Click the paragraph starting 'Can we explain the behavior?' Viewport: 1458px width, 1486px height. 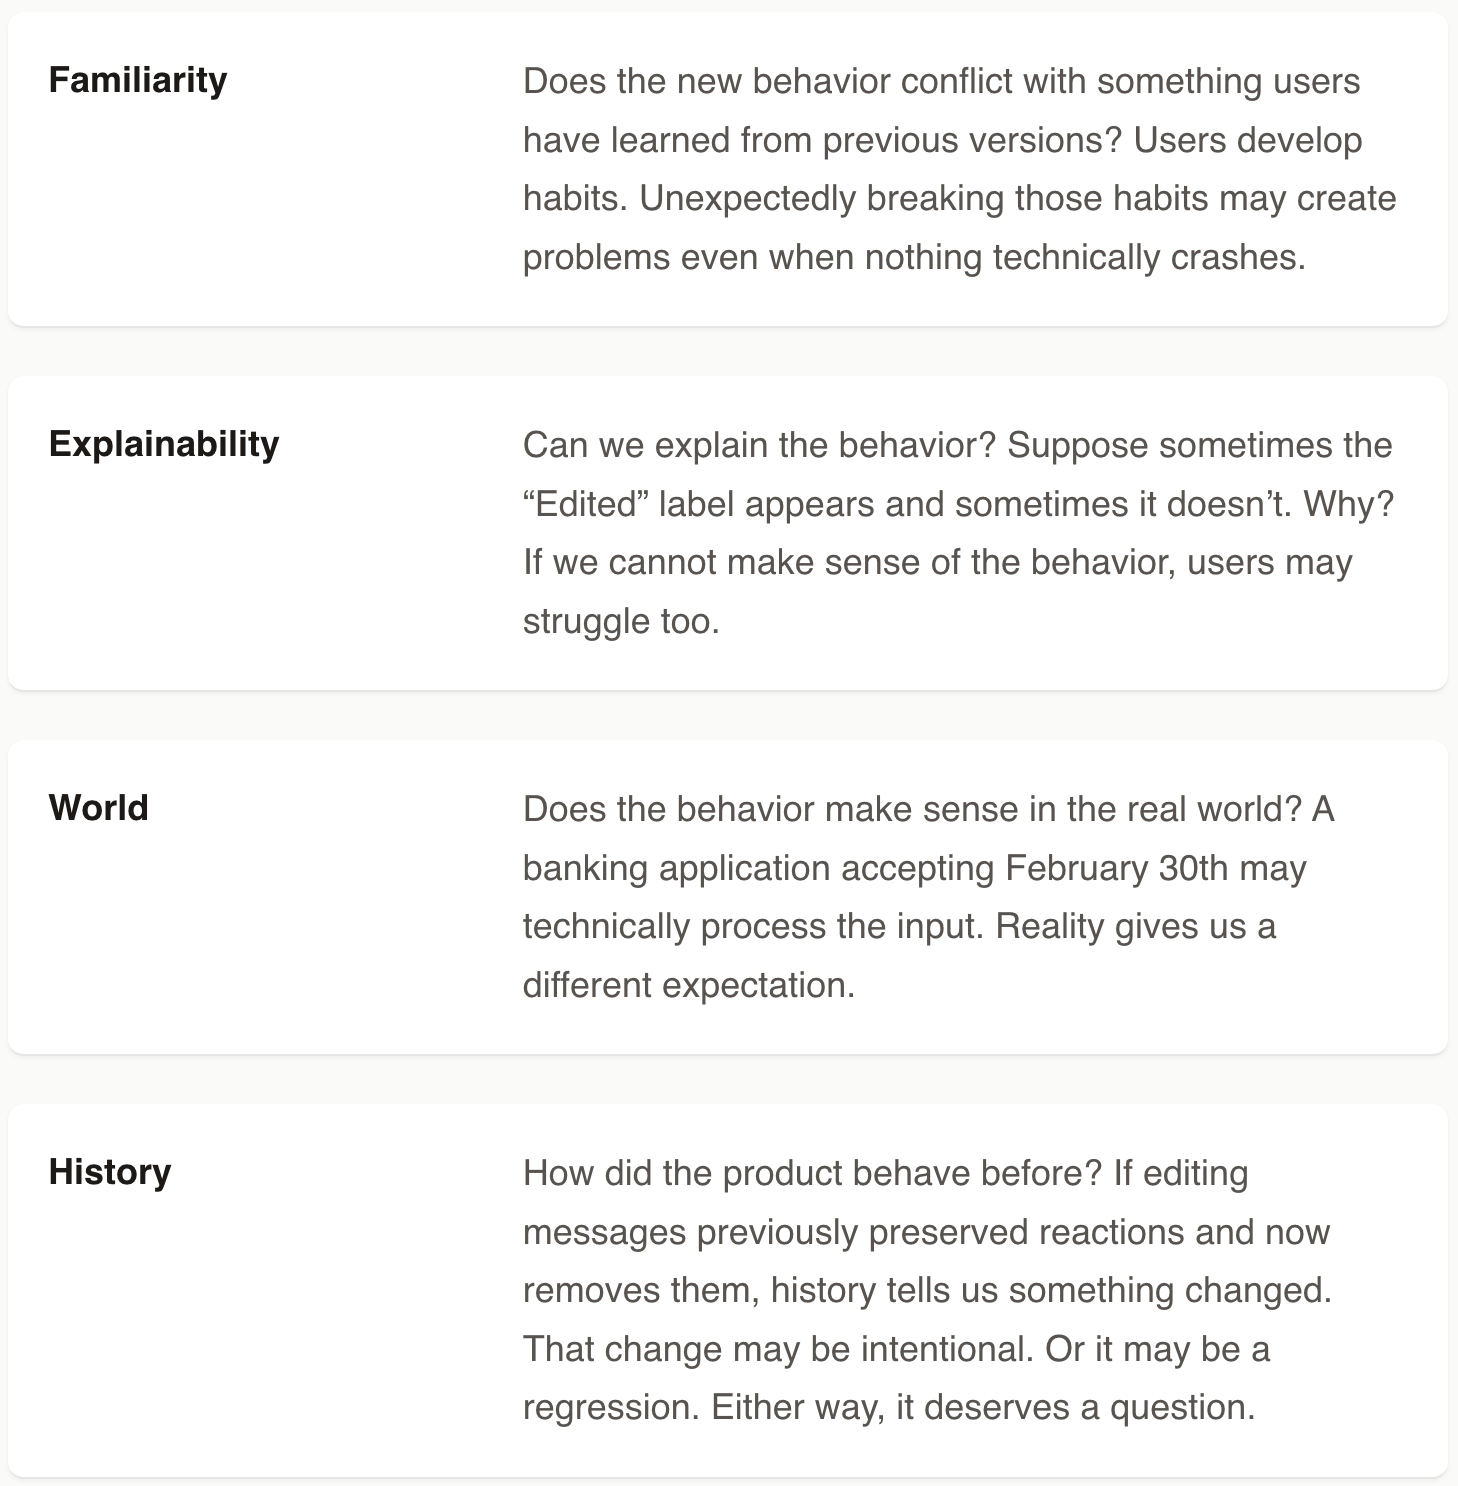pos(959,533)
